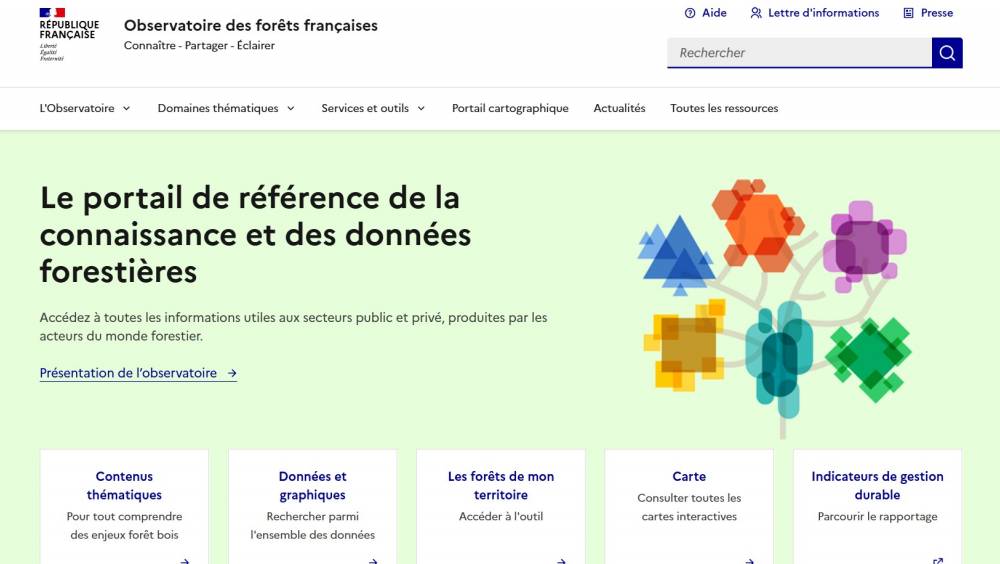Open the Contenus thématiques card
1000x564 pixels.
124,507
